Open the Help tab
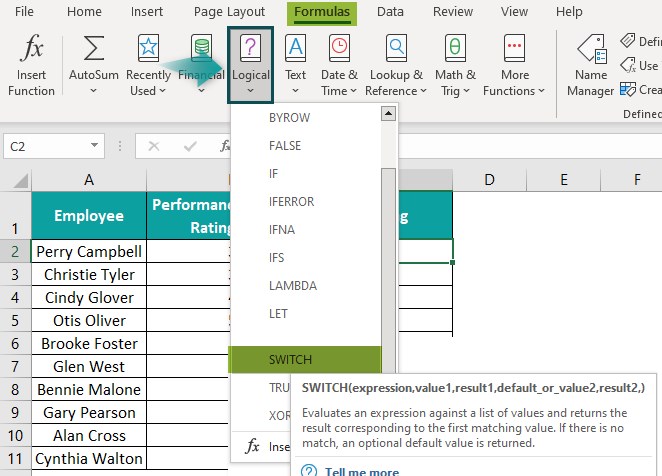Screen dimensions: 662x476 point(569,11)
